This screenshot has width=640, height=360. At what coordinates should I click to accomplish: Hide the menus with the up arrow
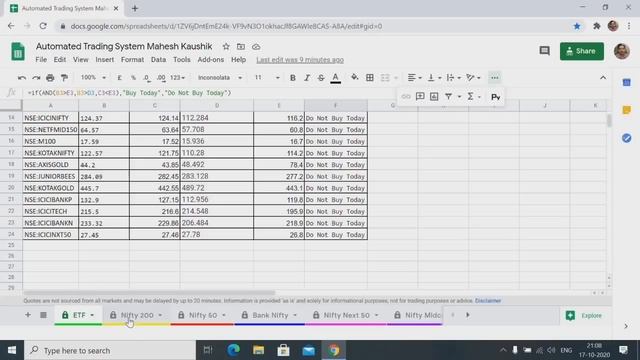tap(603, 78)
